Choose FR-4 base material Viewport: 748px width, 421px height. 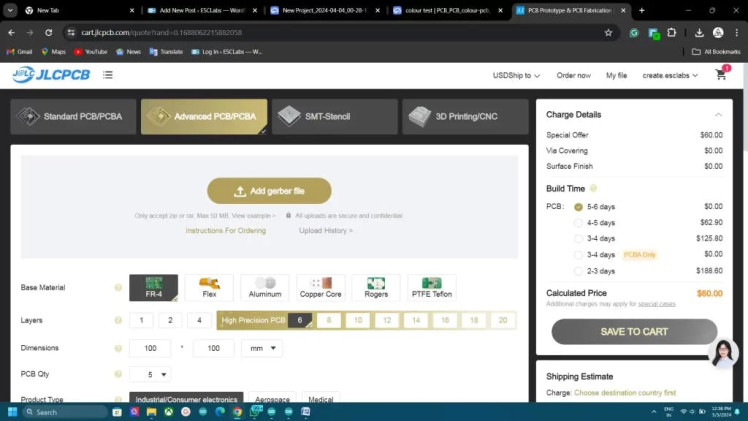click(154, 288)
